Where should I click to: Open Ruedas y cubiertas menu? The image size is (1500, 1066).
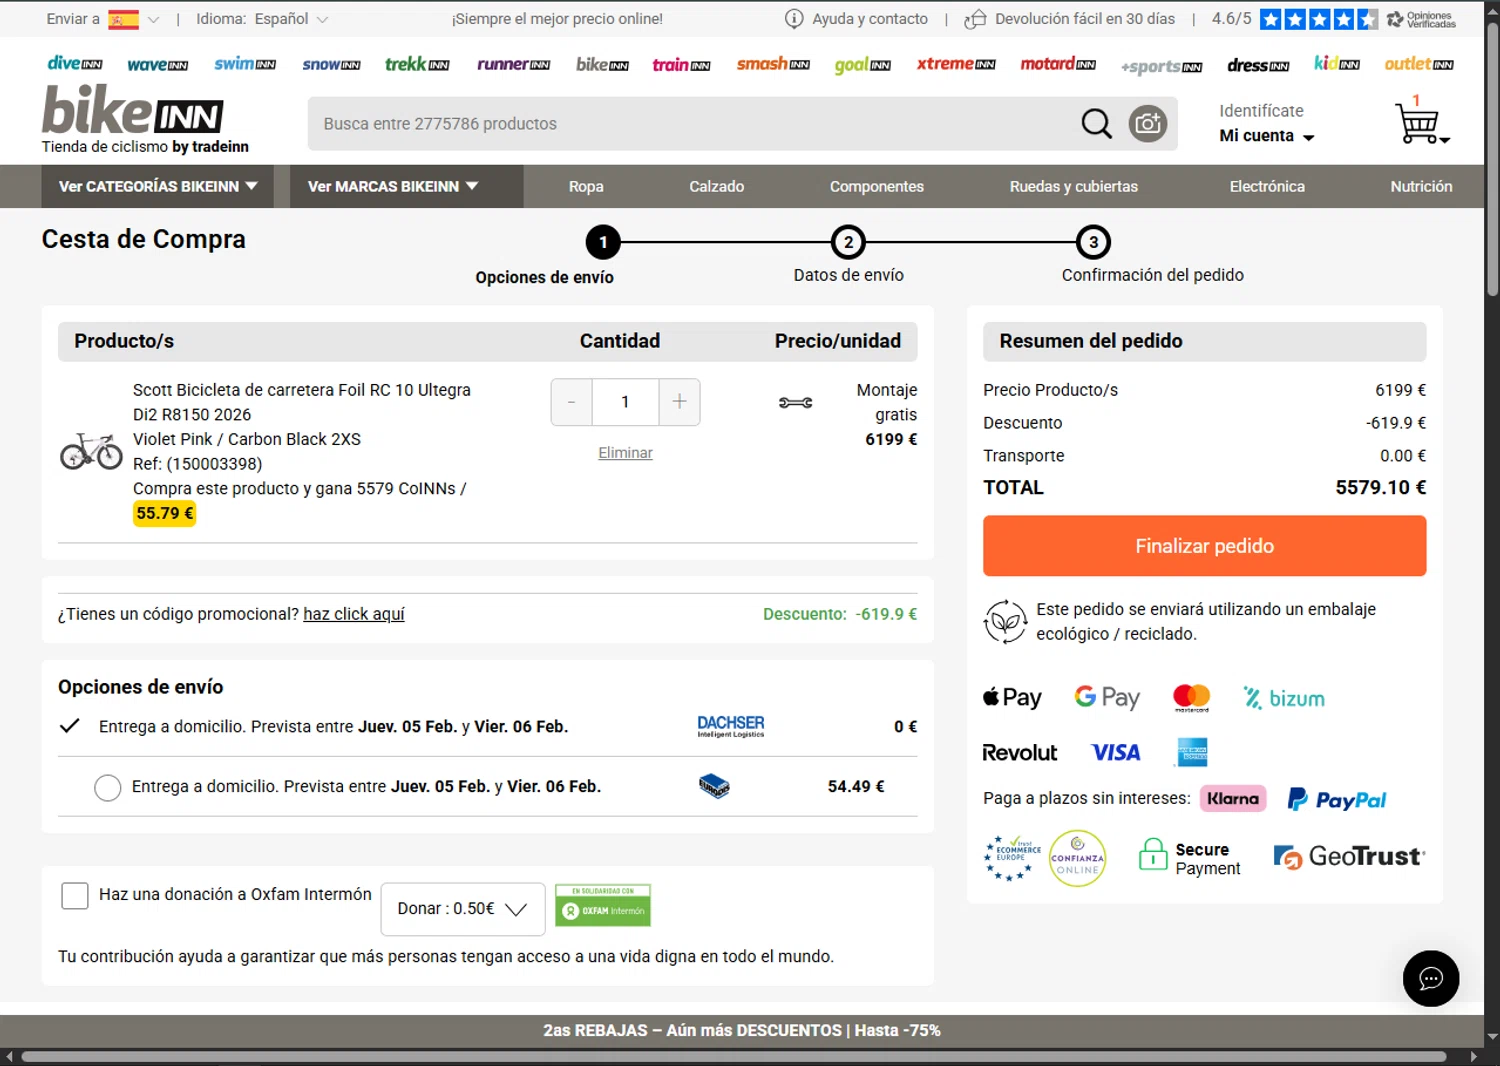(x=1074, y=186)
